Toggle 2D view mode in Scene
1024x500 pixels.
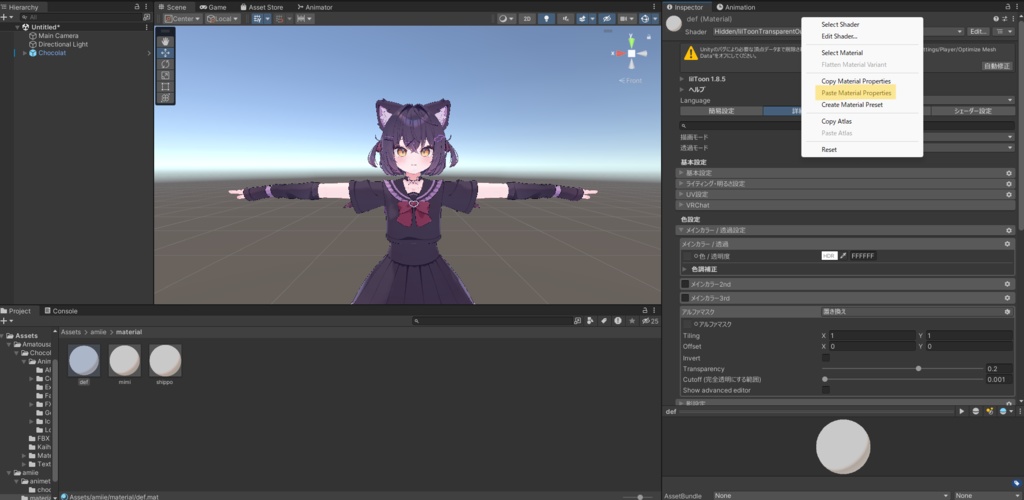click(527, 19)
